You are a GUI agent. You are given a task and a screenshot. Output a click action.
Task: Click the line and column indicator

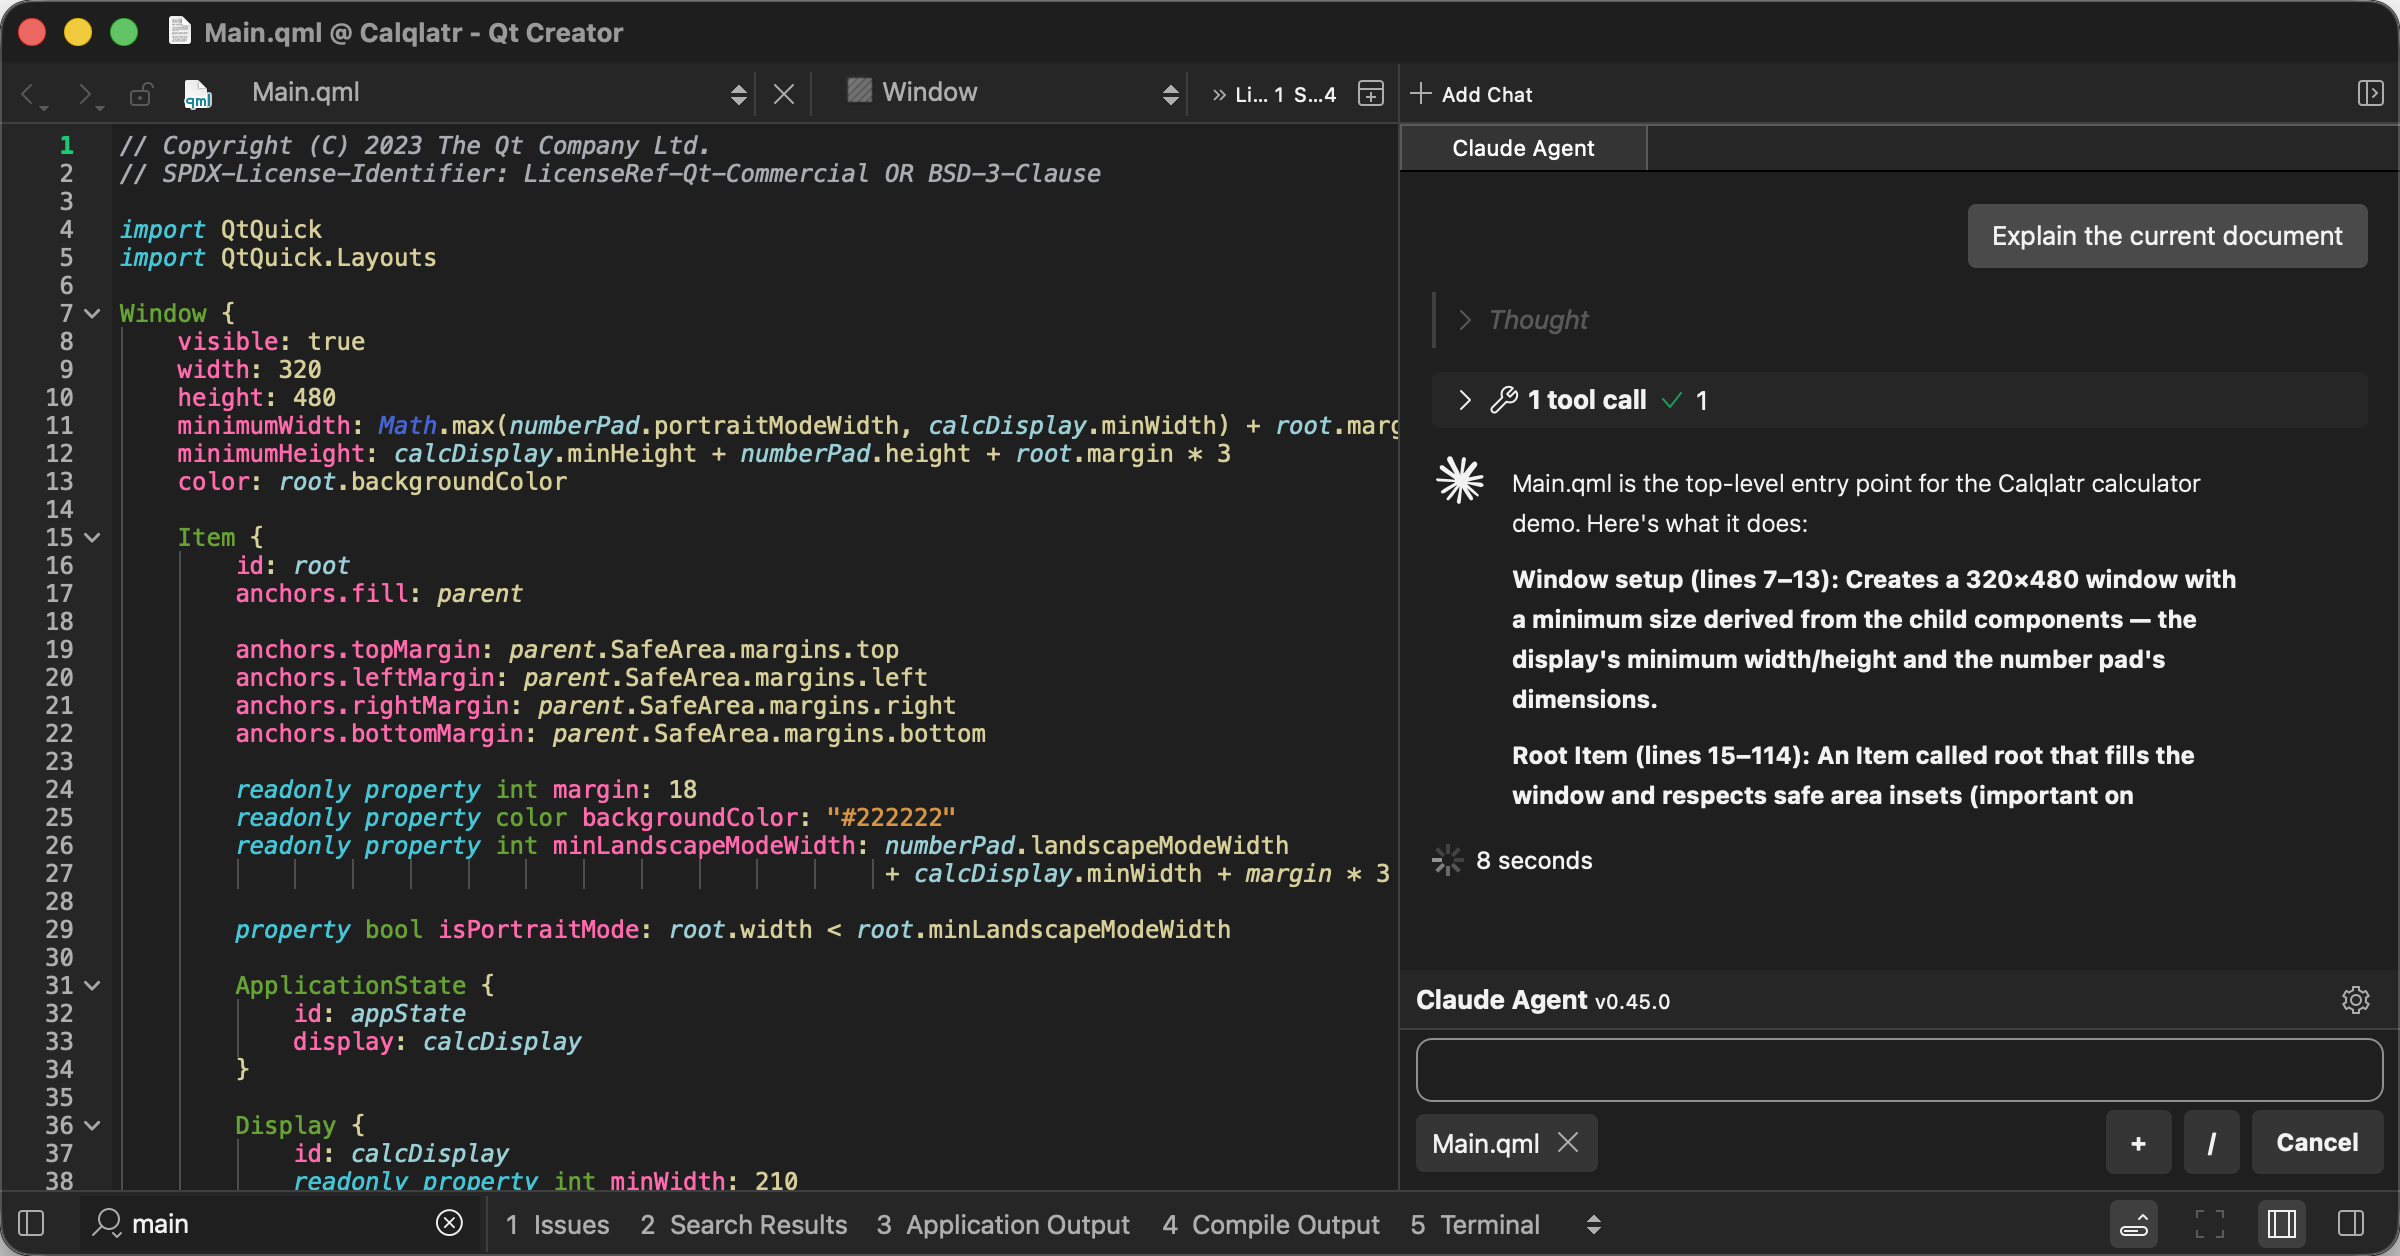click(1286, 95)
